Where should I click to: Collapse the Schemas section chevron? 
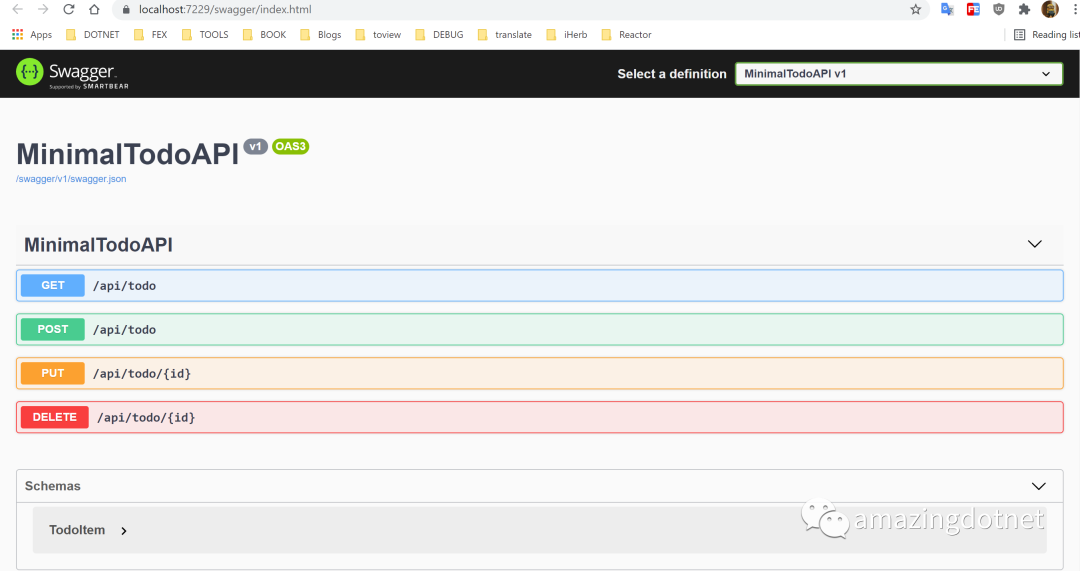click(1039, 486)
